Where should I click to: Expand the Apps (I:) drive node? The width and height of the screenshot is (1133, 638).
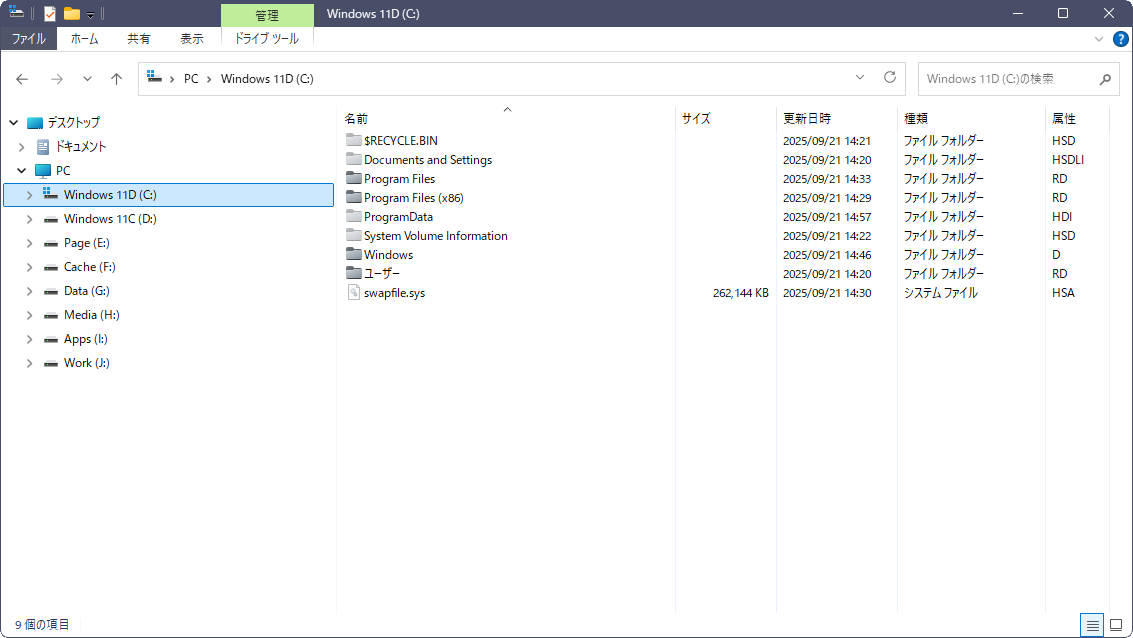pyautogui.click(x=30, y=339)
